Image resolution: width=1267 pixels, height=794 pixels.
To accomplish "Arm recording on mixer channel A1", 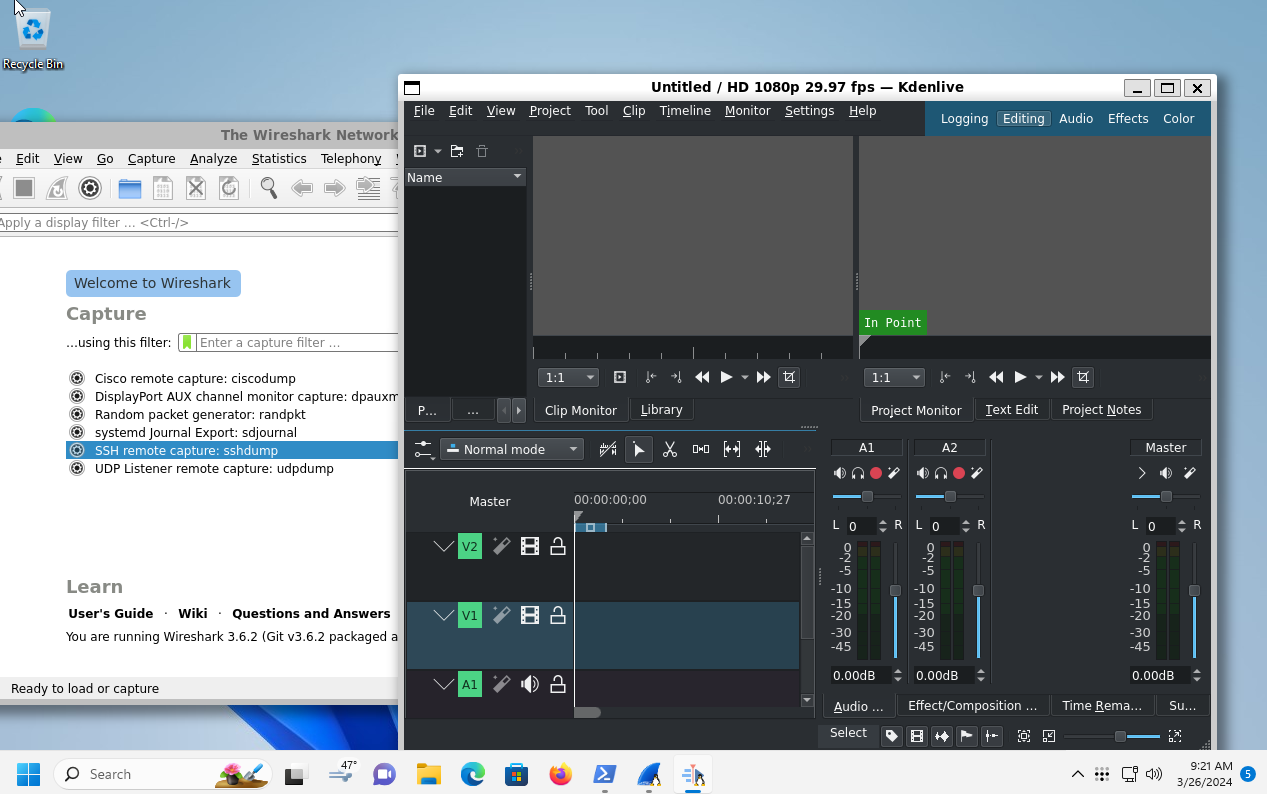I will point(876,473).
